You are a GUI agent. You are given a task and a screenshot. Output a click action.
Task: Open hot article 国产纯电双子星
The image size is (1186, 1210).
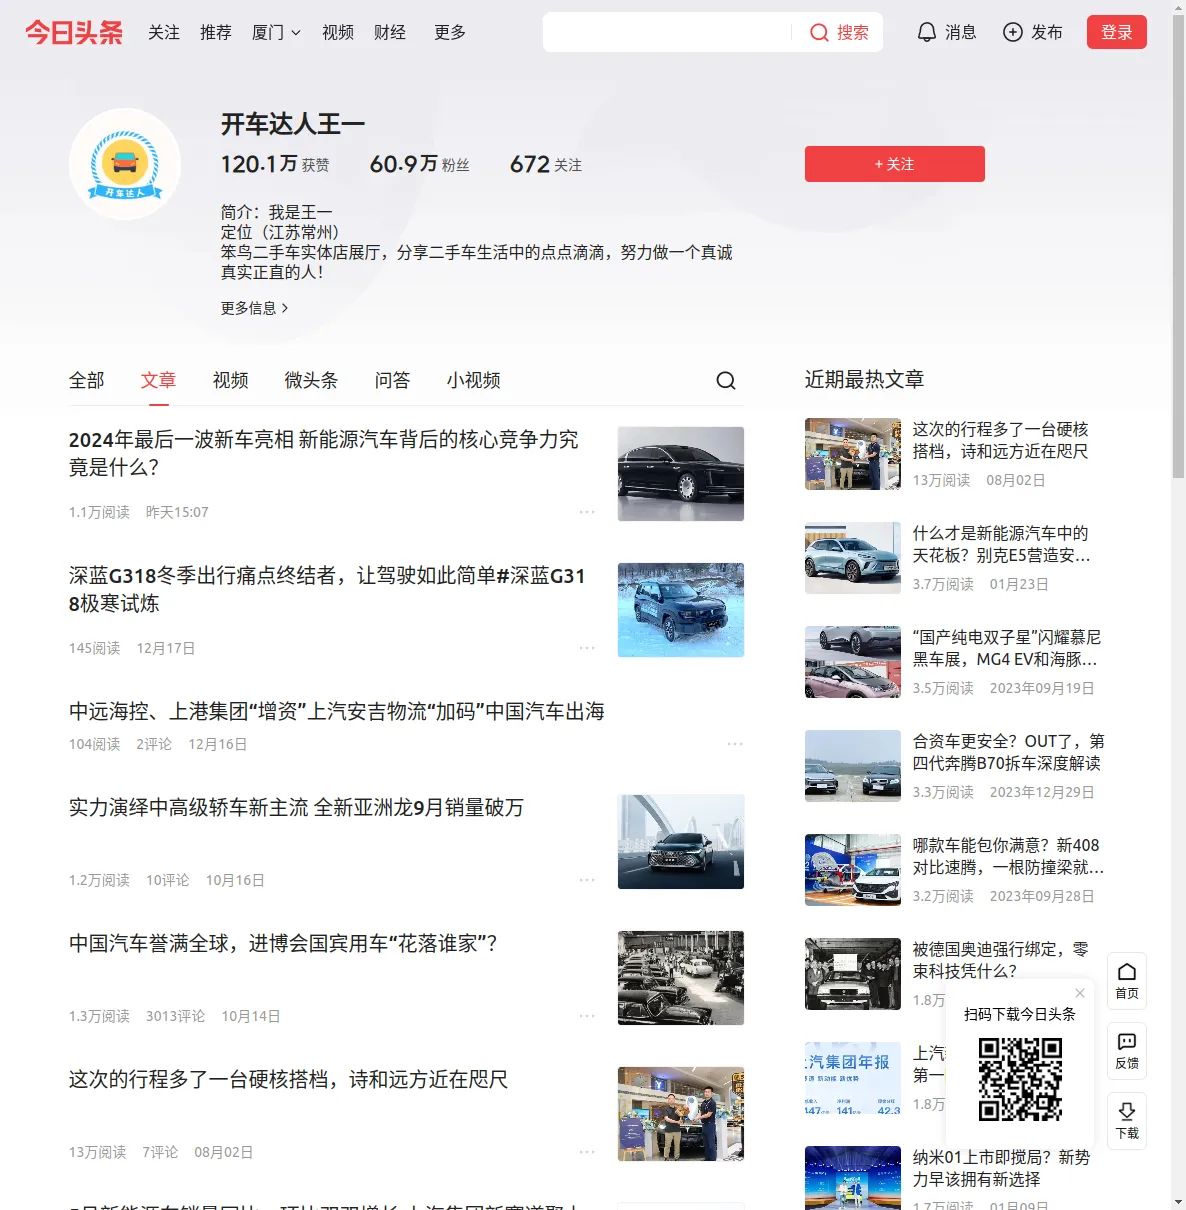pyautogui.click(x=1006, y=648)
